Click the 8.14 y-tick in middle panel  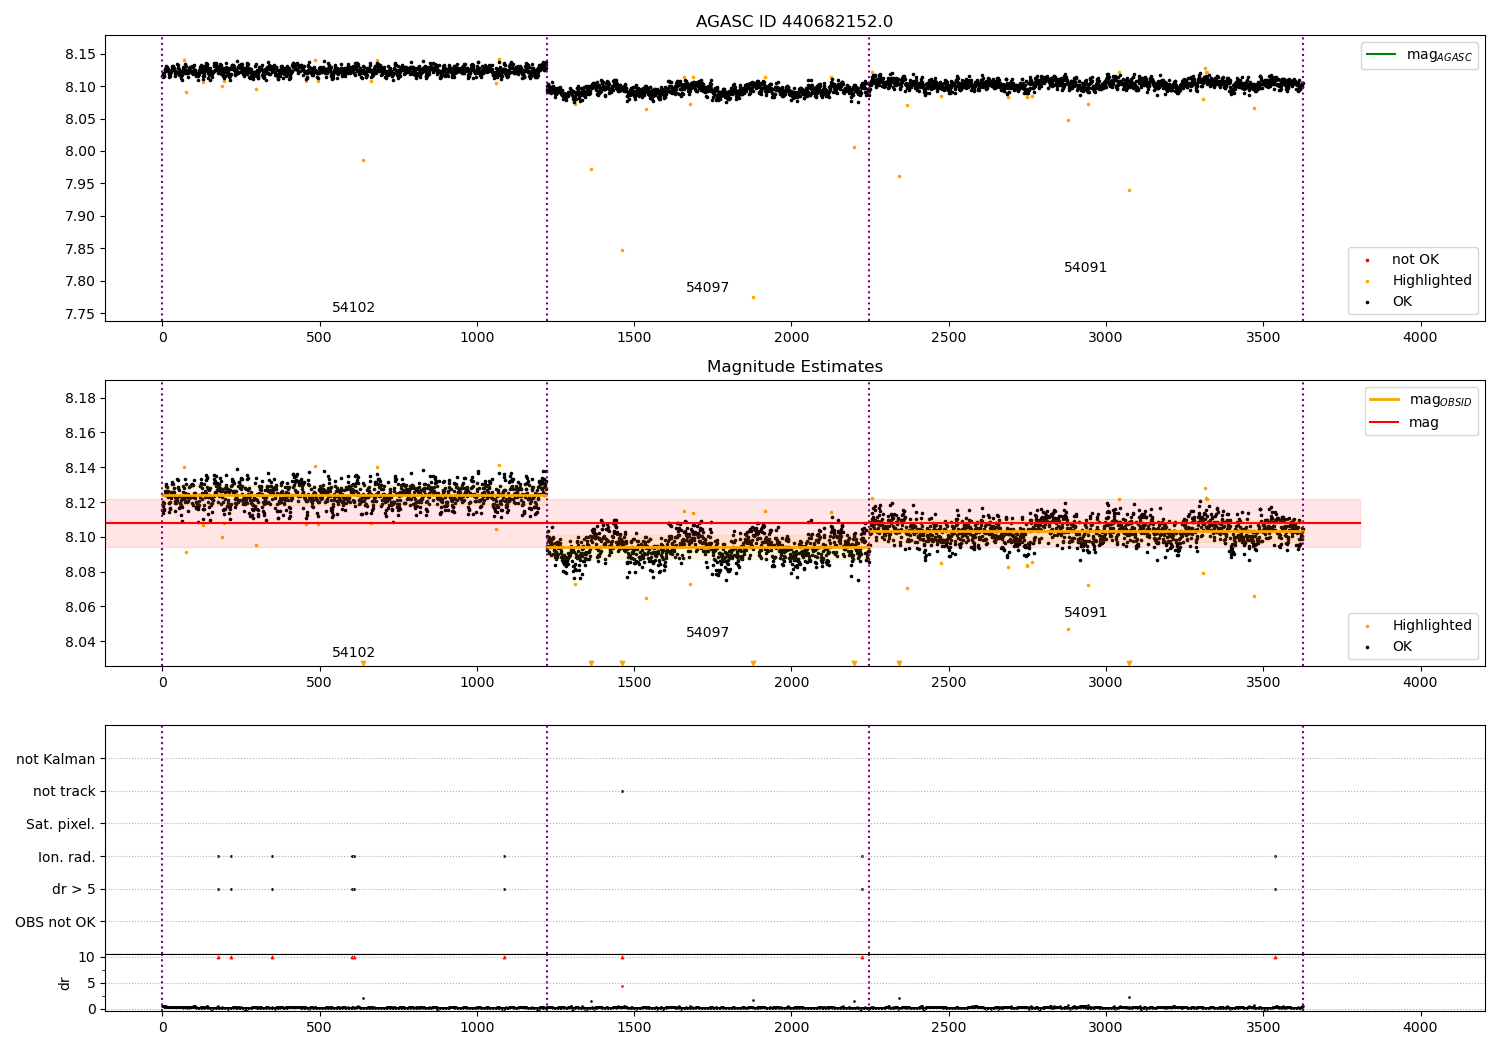[80, 468]
